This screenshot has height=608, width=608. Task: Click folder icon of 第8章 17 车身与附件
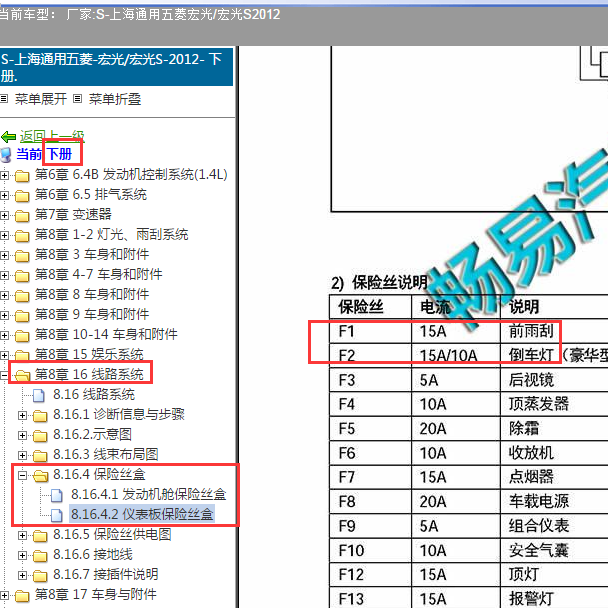22,596
